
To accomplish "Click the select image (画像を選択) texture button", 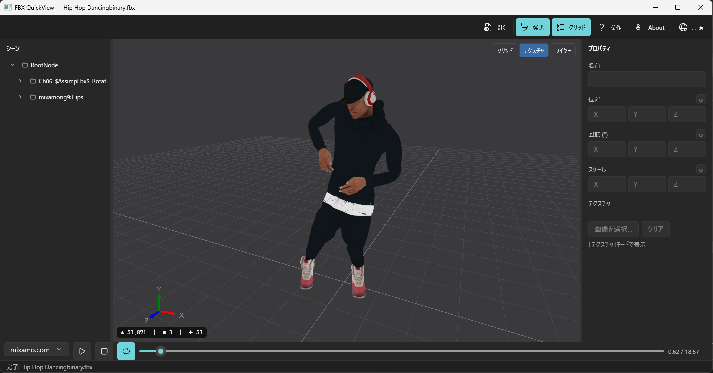I will pyautogui.click(x=613, y=229).
